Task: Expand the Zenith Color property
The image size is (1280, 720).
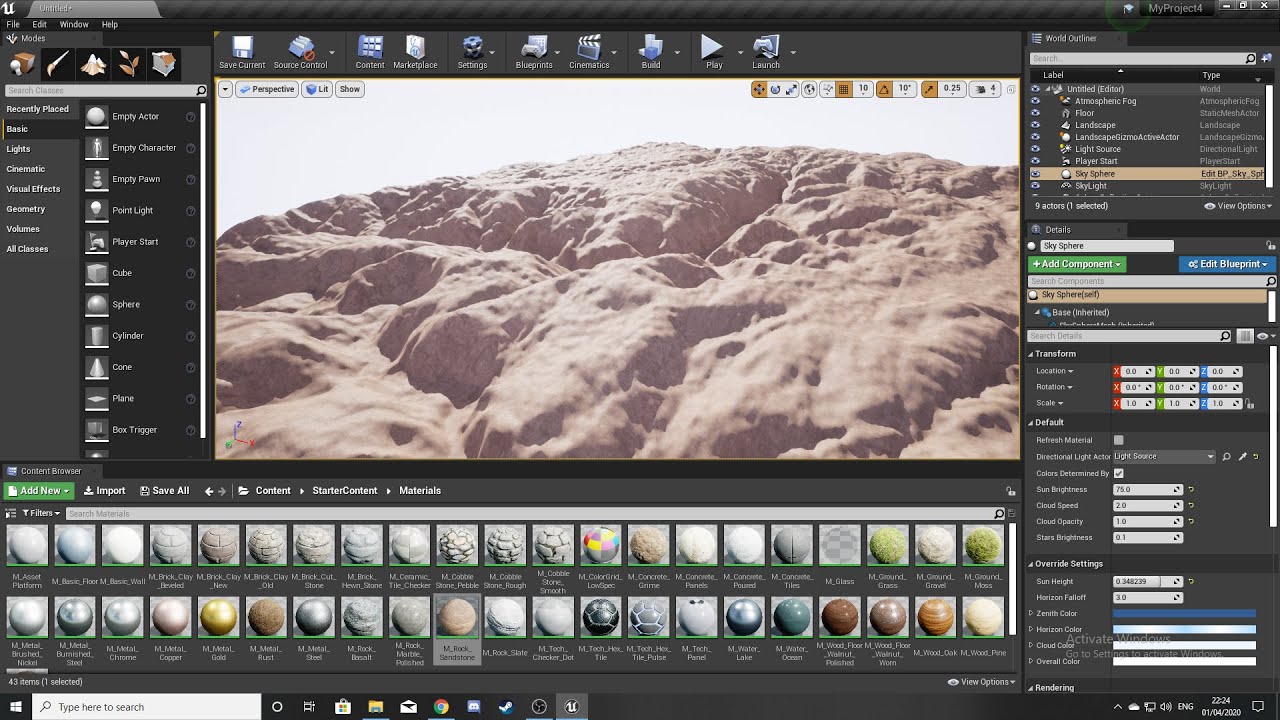Action: (1031, 613)
